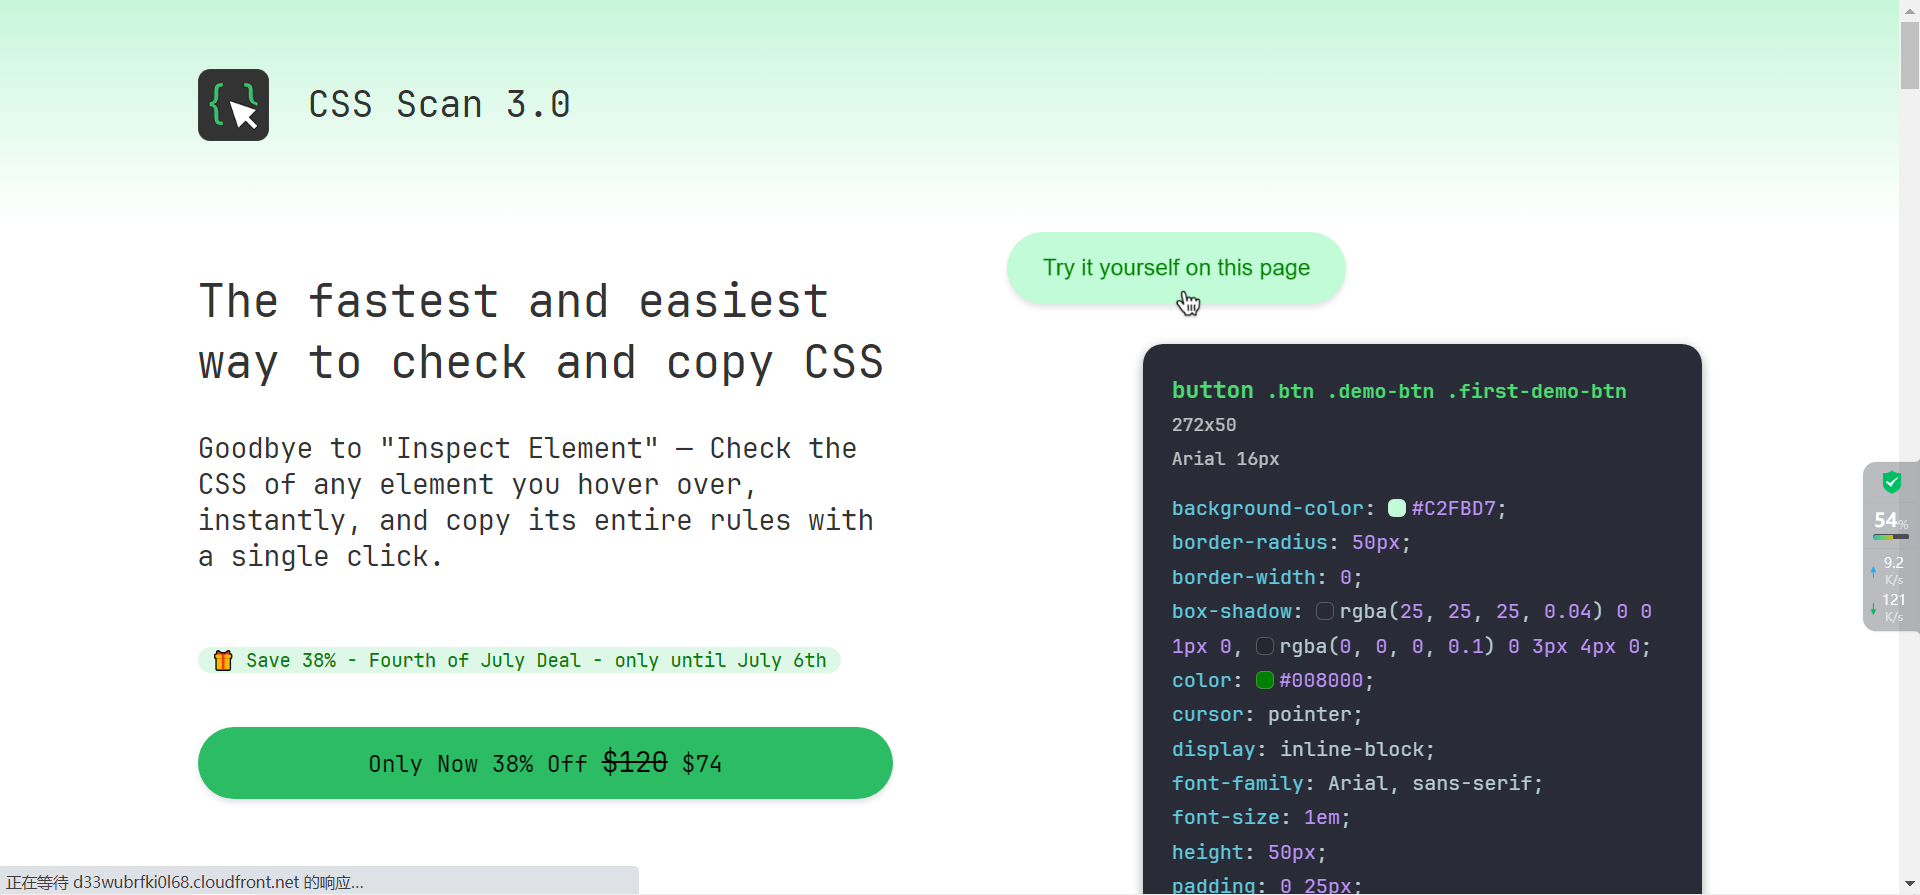Click the #C2FBD7 background-color swatch
The height and width of the screenshot is (895, 1920).
point(1397,508)
